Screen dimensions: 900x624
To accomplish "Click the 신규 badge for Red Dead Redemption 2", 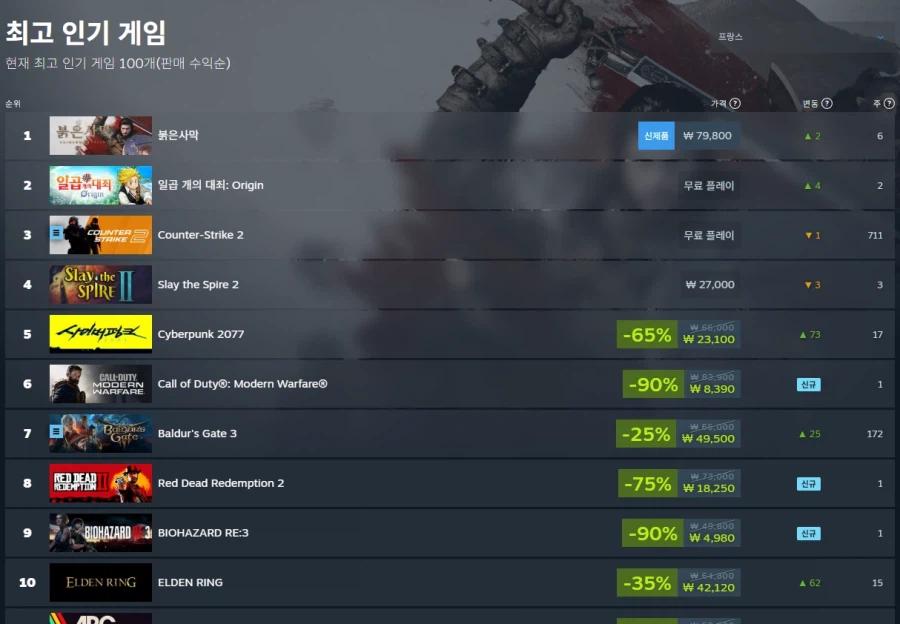I will [809, 484].
